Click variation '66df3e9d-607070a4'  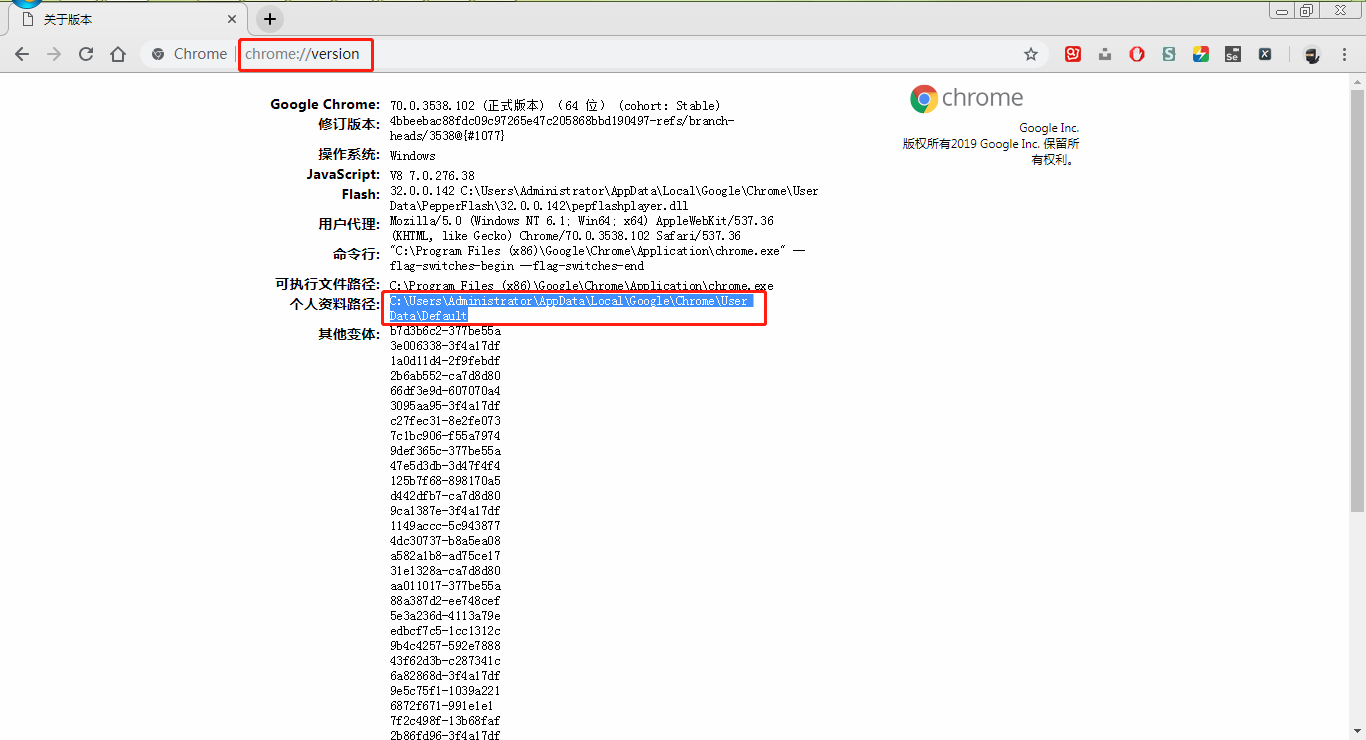pyautogui.click(x=445, y=391)
